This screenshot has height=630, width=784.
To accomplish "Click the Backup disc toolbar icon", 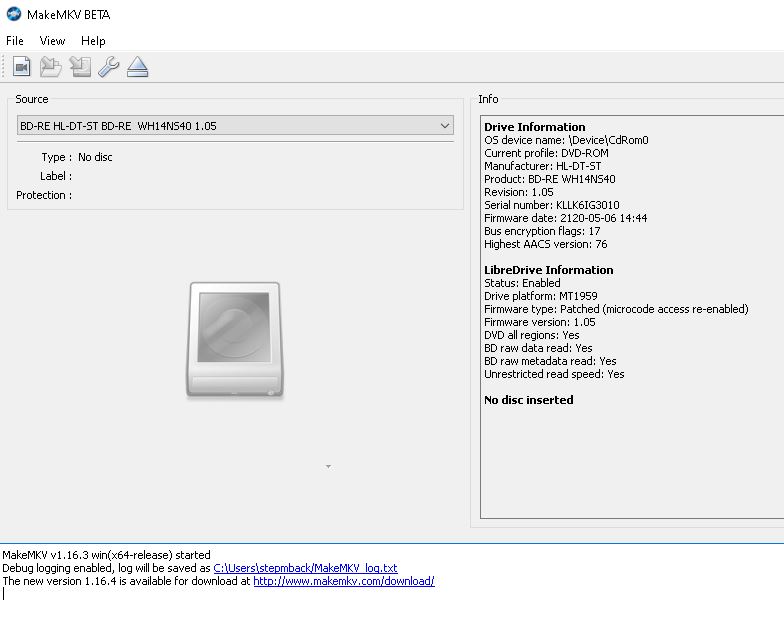I will click(80, 66).
